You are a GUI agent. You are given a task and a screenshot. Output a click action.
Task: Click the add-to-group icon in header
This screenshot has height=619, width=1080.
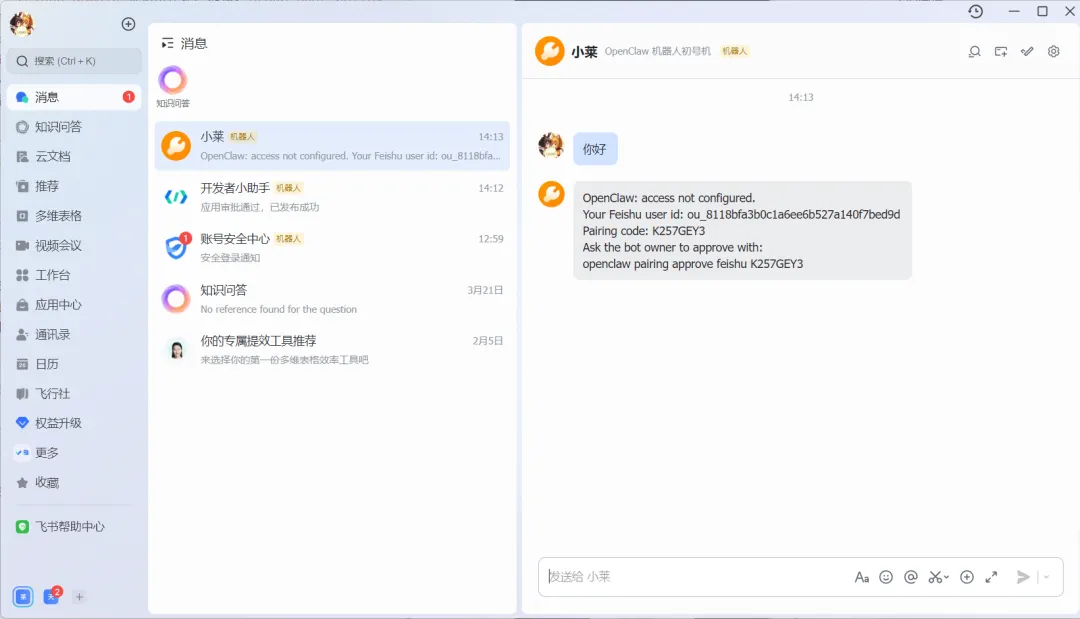point(1001,52)
